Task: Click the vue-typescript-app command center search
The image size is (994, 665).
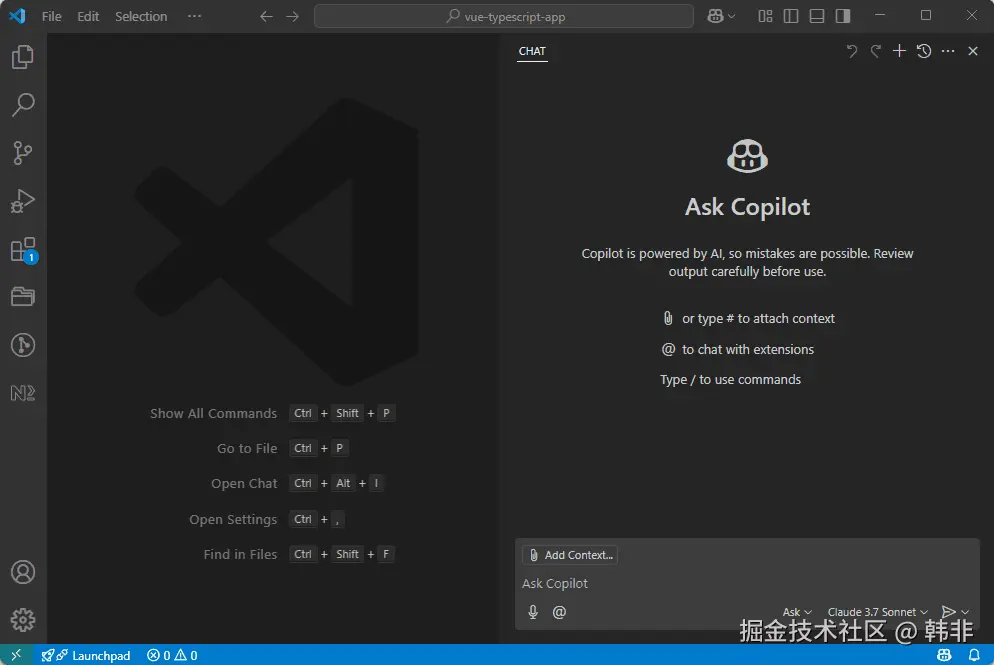Action: pyautogui.click(x=504, y=16)
